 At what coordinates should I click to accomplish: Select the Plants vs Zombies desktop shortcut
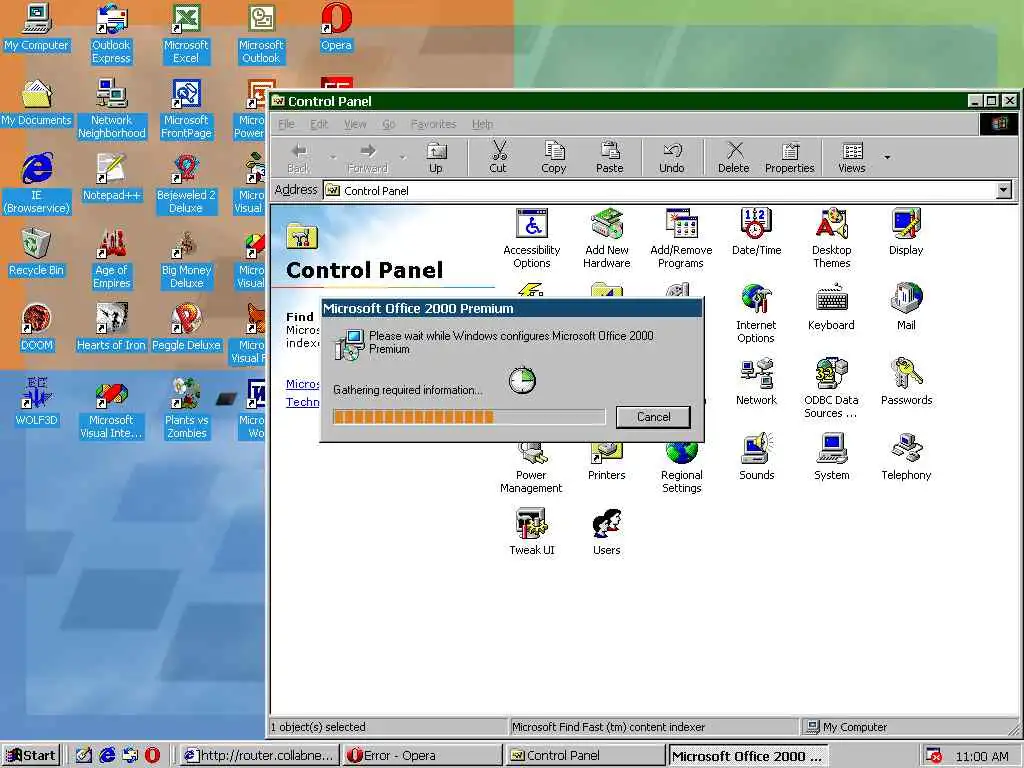point(186,409)
